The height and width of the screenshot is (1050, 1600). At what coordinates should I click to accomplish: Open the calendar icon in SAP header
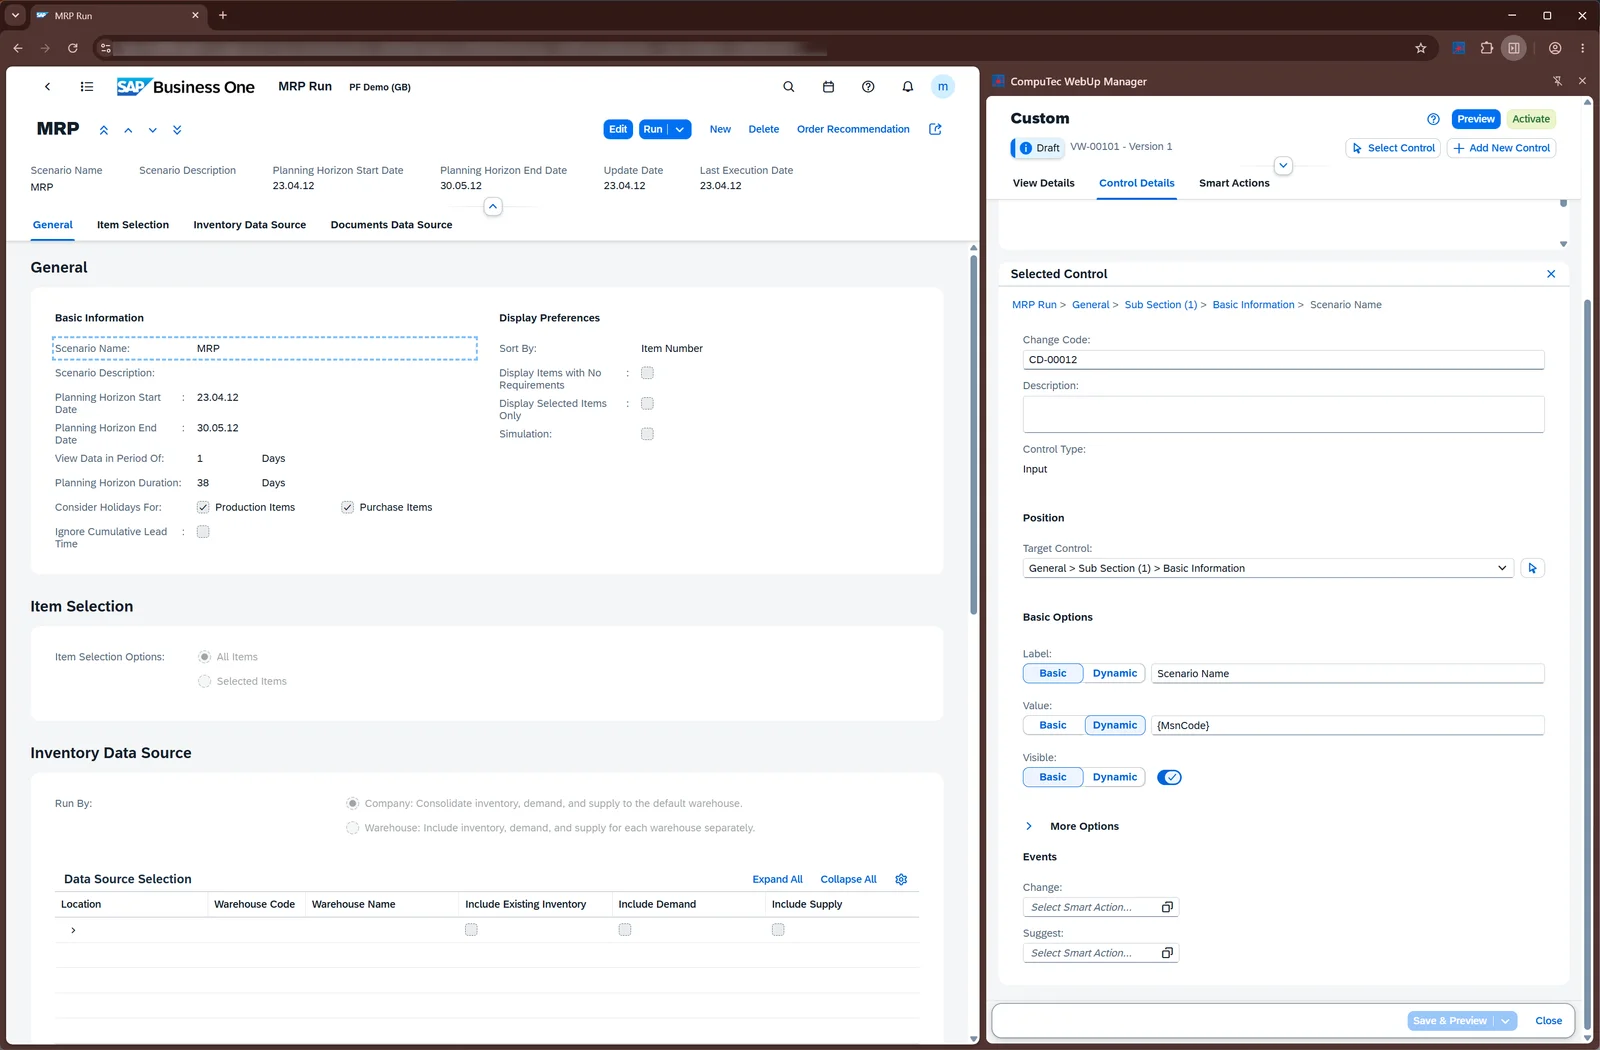pyautogui.click(x=828, y=87)
